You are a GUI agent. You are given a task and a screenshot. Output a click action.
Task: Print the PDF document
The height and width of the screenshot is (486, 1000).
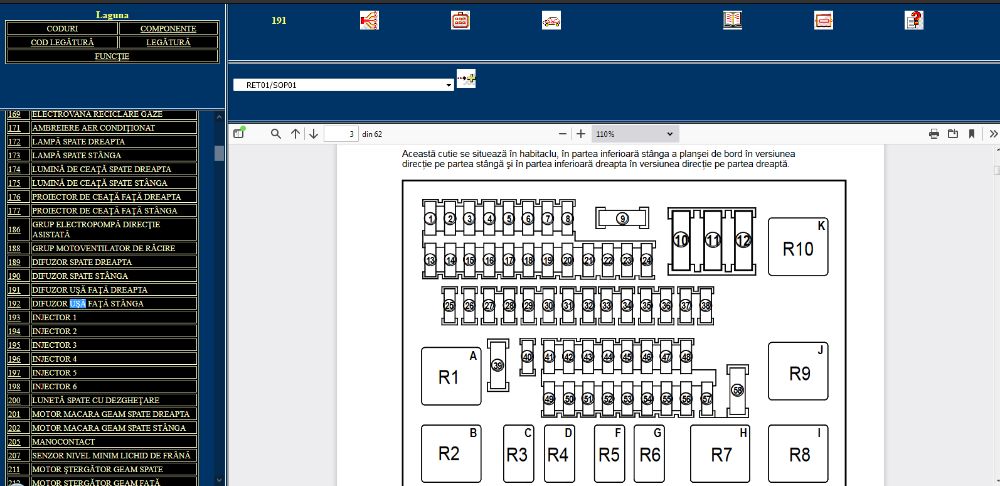click(x=934, y=134)
